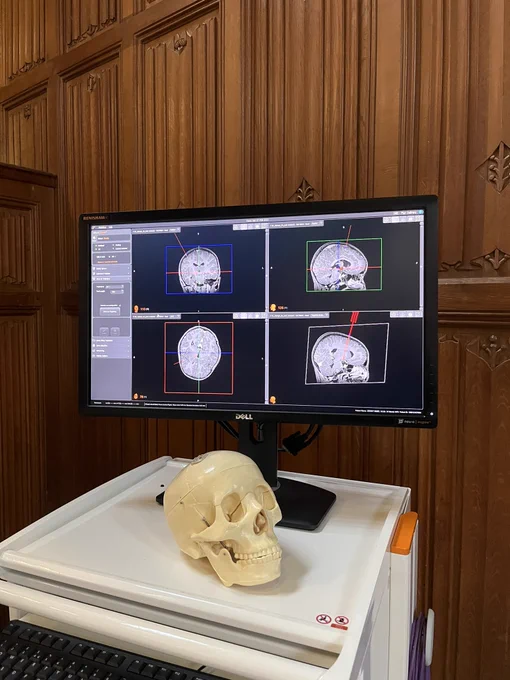
Task: Open the first menu in the top-left menu bar
Action: tap(102, 227)
